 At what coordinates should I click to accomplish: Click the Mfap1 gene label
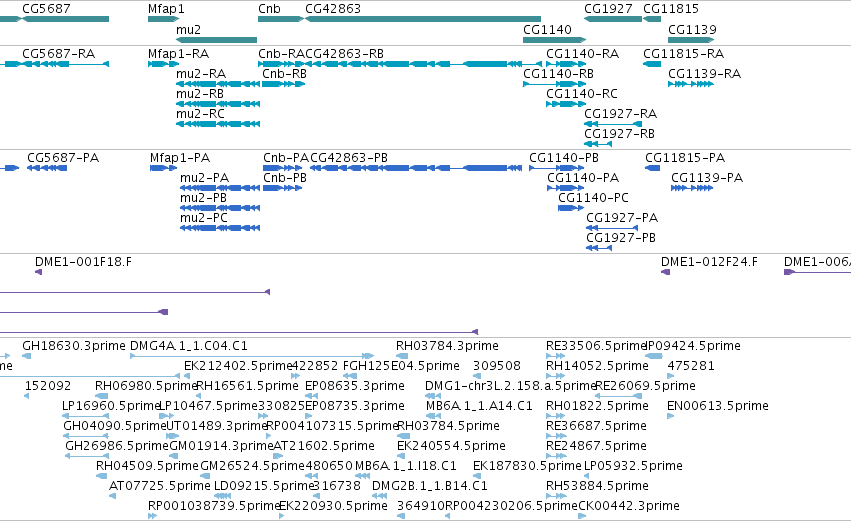click(166, 9)
